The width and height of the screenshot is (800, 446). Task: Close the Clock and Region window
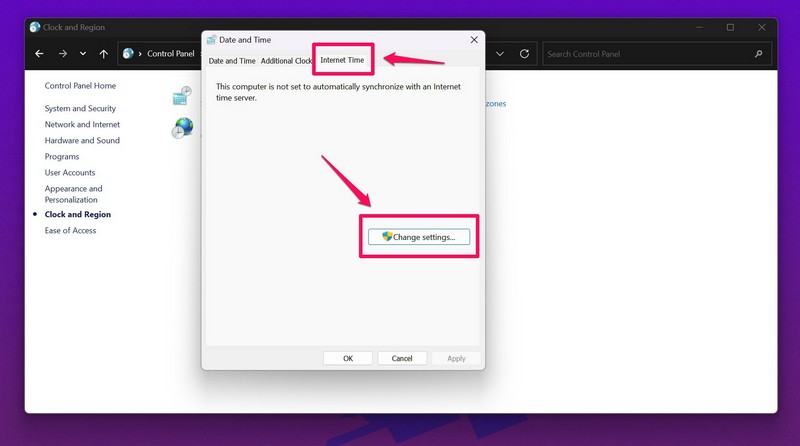tap(762, 27)
